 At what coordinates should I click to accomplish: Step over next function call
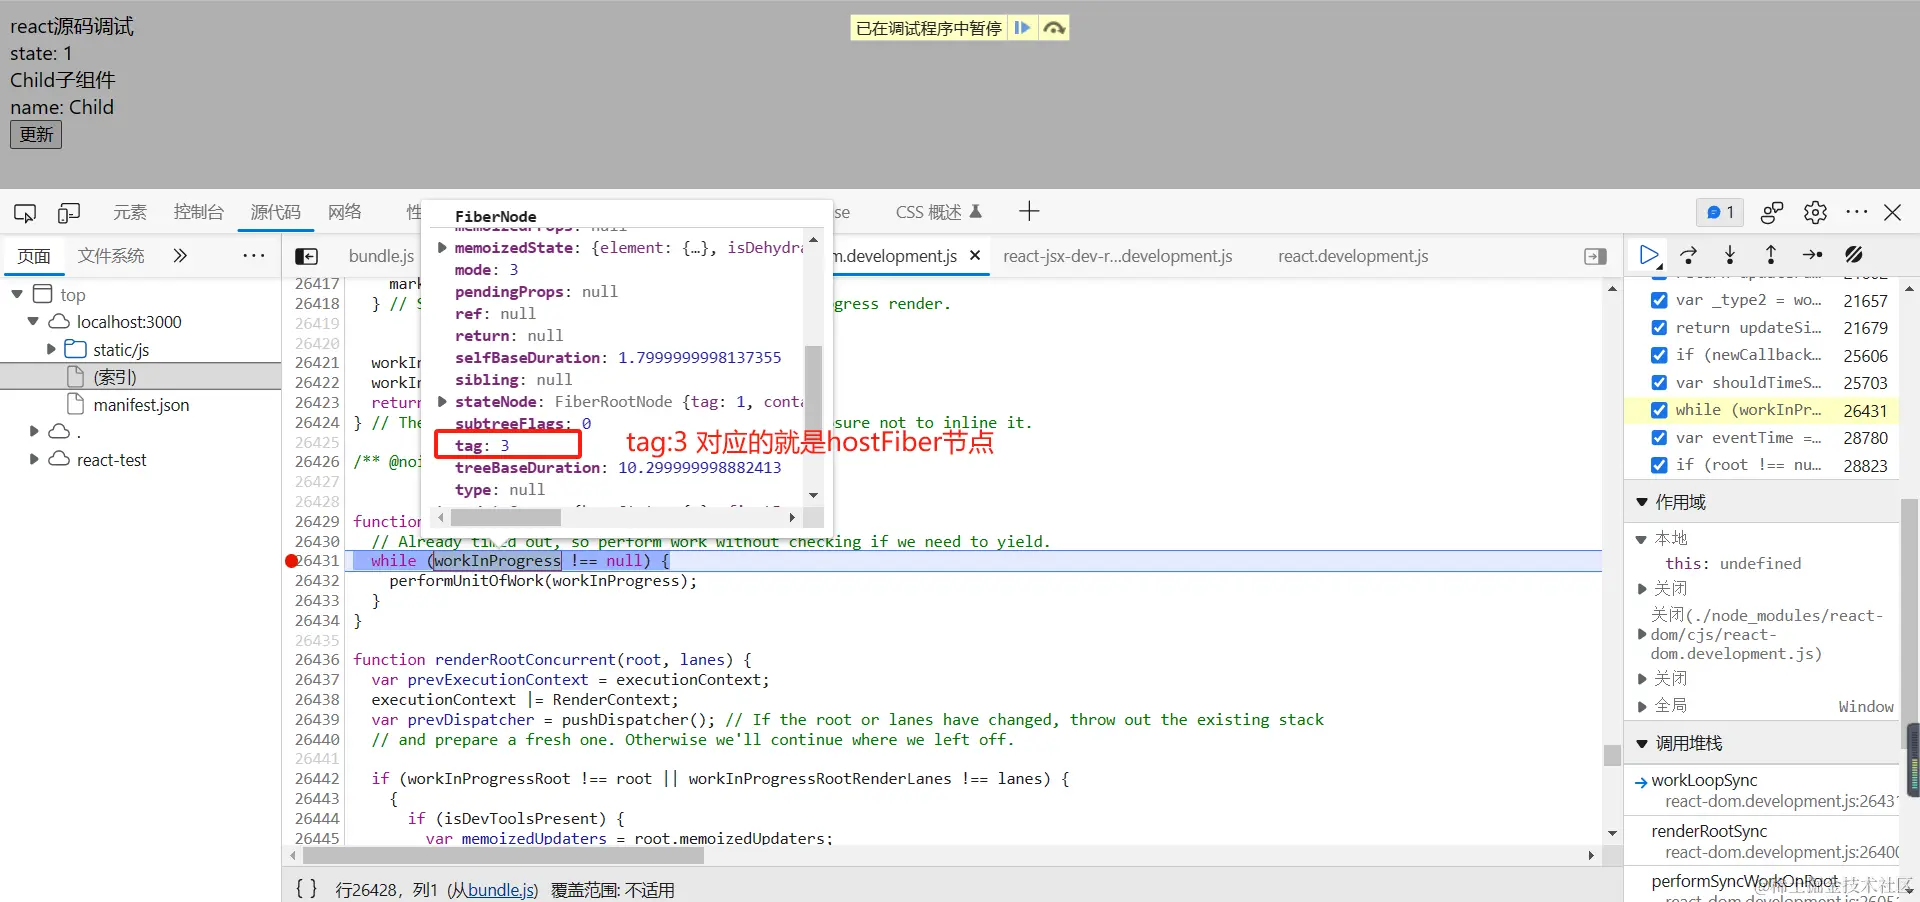point(1689,255)
